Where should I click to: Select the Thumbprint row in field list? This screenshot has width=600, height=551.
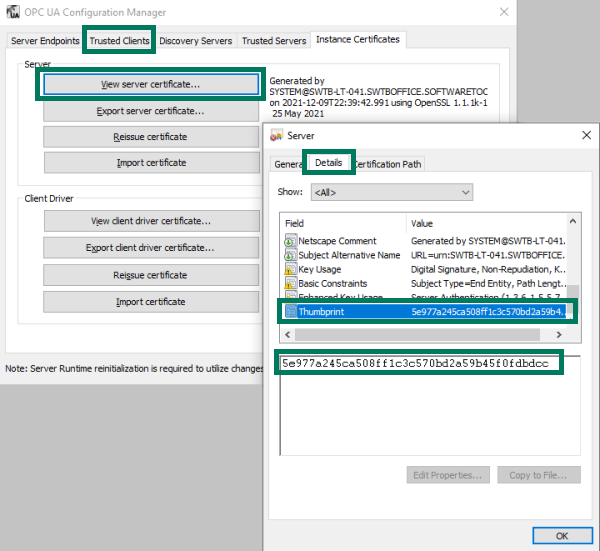coord(426,311)
